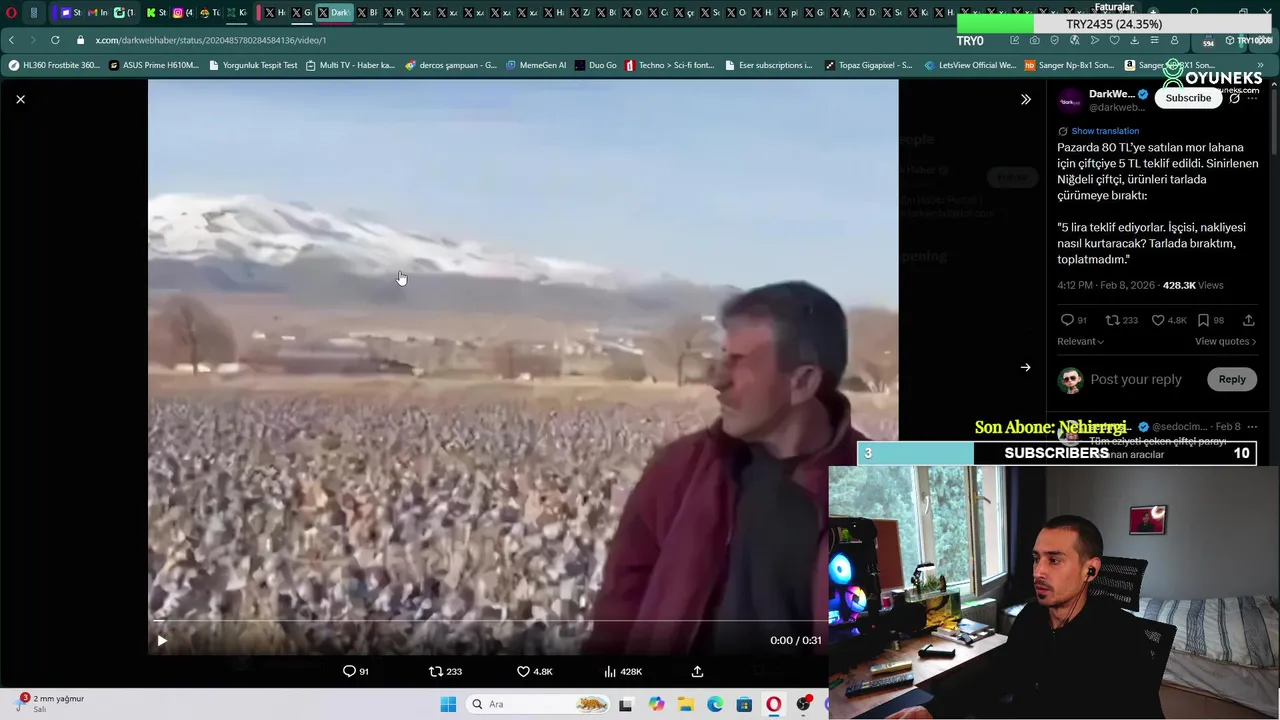This screenshot has width=1280, height=720.
Task: Reload the page
Action: (x=55, y=40)
